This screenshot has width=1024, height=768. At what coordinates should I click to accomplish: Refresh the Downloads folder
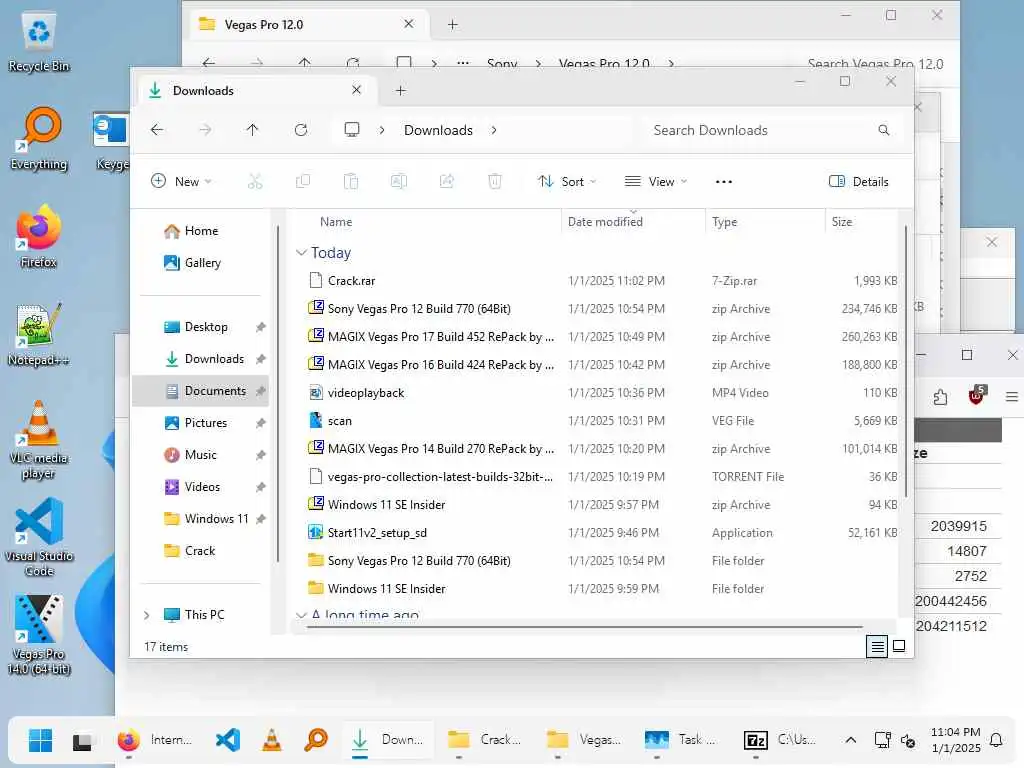[301, 130]
